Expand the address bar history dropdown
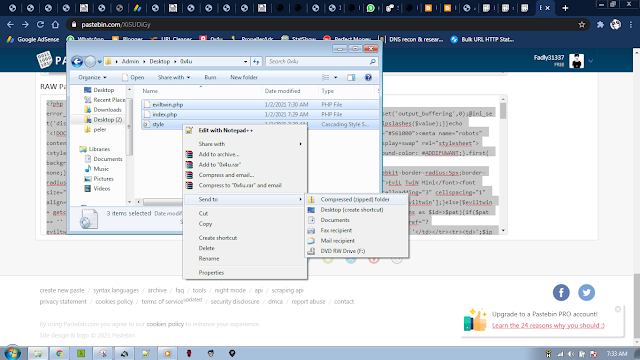This screenshot has height=360, width=640. [x=245, y=62]
